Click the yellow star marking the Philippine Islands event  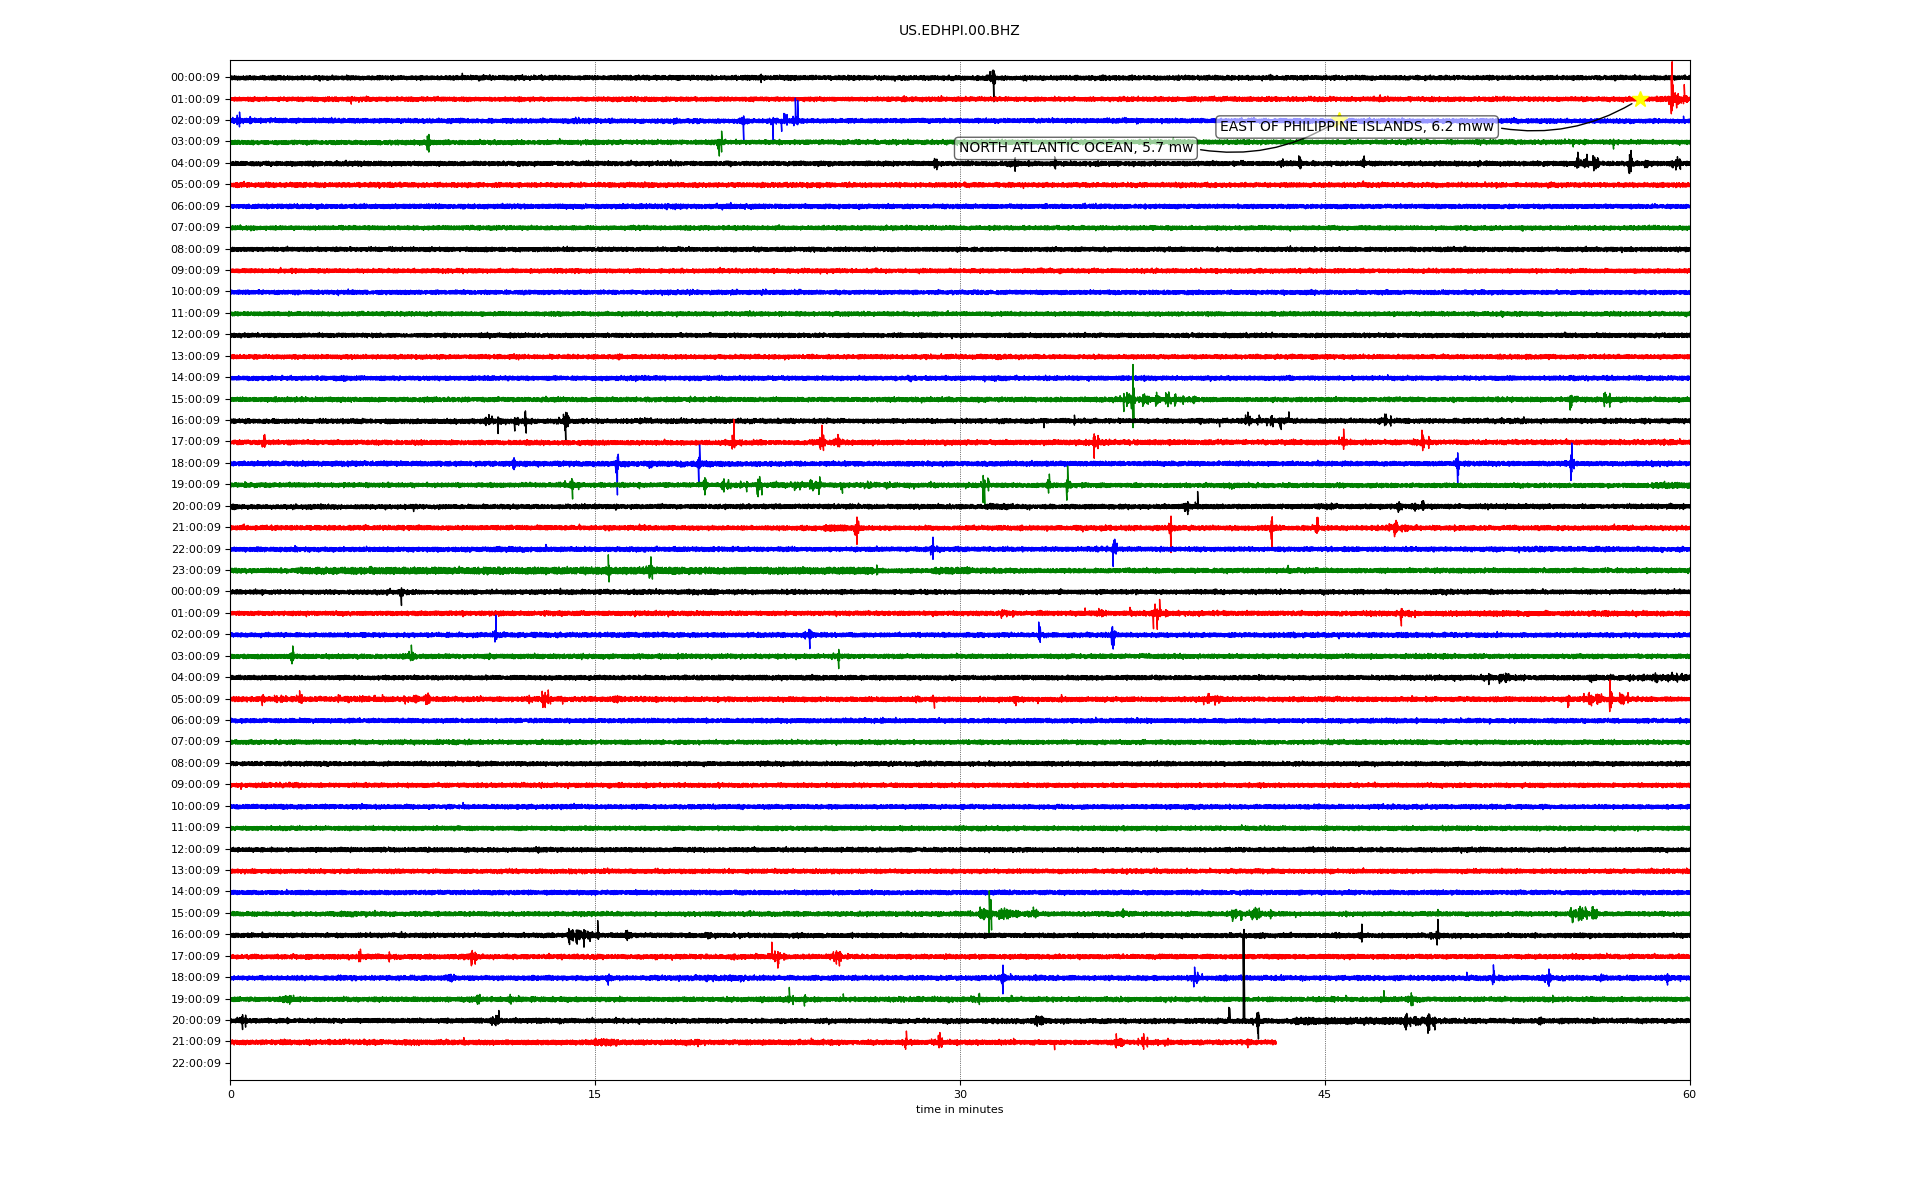pos(1640,99)
